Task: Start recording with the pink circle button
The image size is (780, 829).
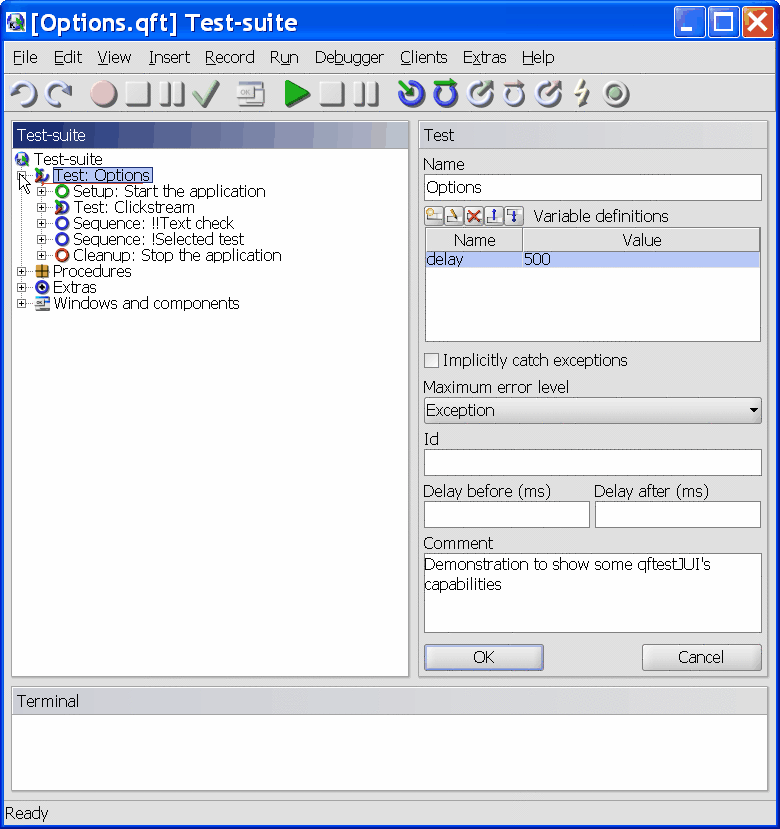Action: pyautogui.click(x=104, y=94)
